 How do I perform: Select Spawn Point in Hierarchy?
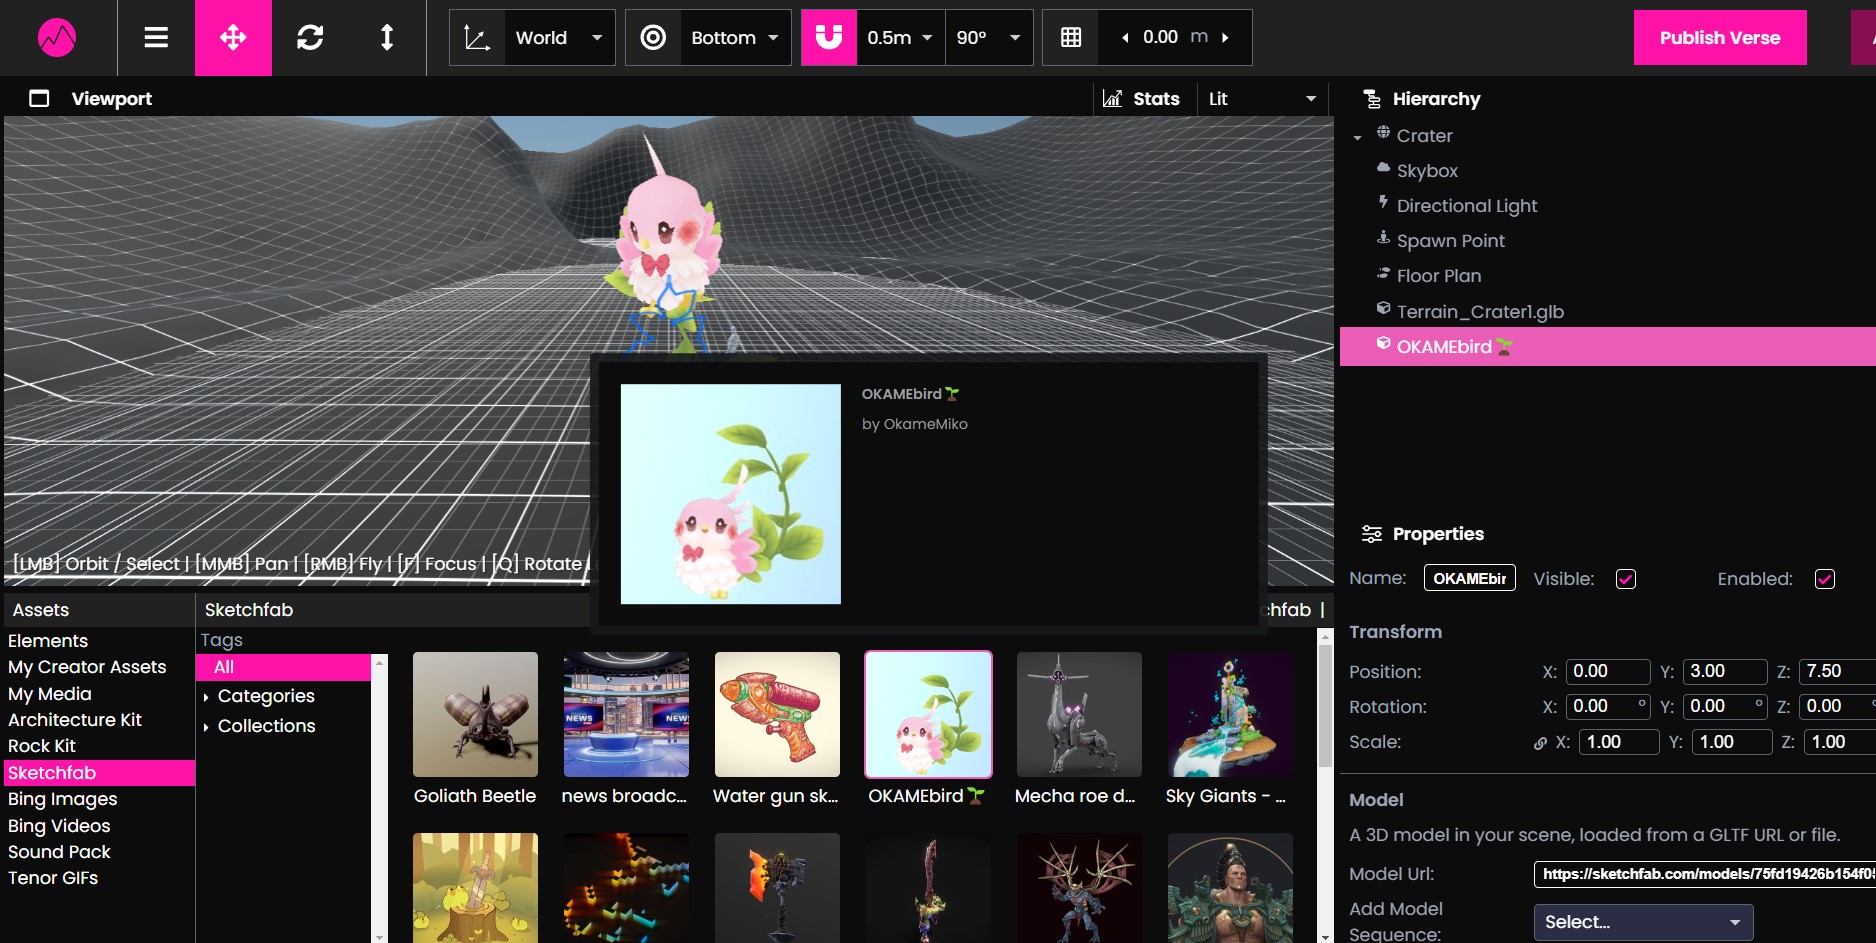(1450, 241)
